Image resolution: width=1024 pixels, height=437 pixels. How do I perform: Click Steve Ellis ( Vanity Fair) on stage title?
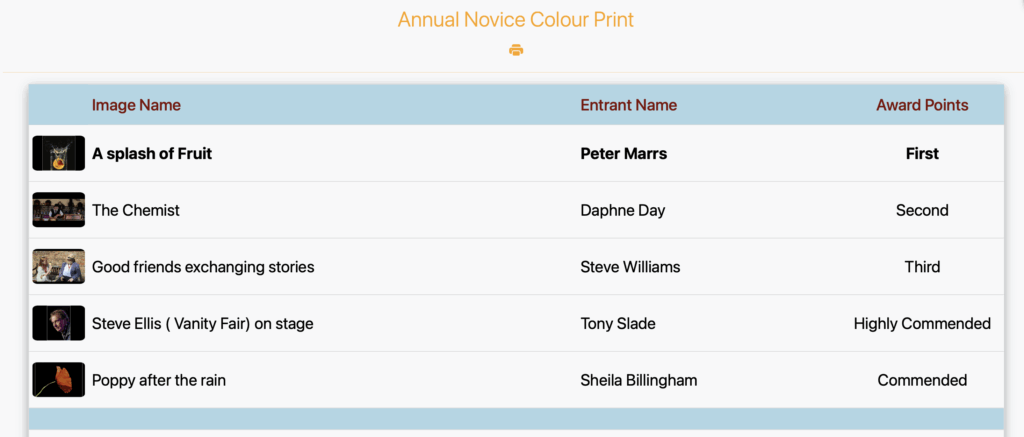[x=202, y=323]
